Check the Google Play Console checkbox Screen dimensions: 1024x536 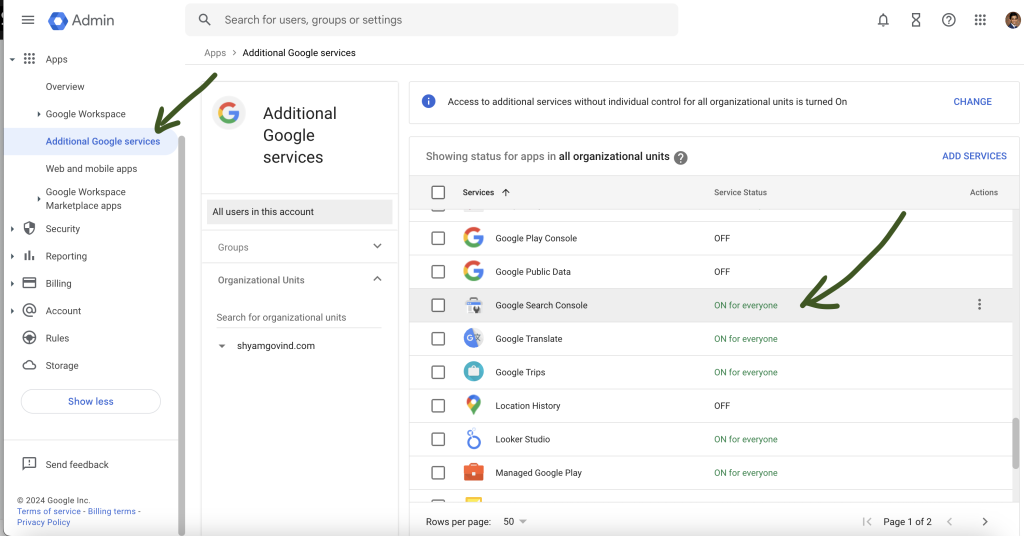point(438,238)
